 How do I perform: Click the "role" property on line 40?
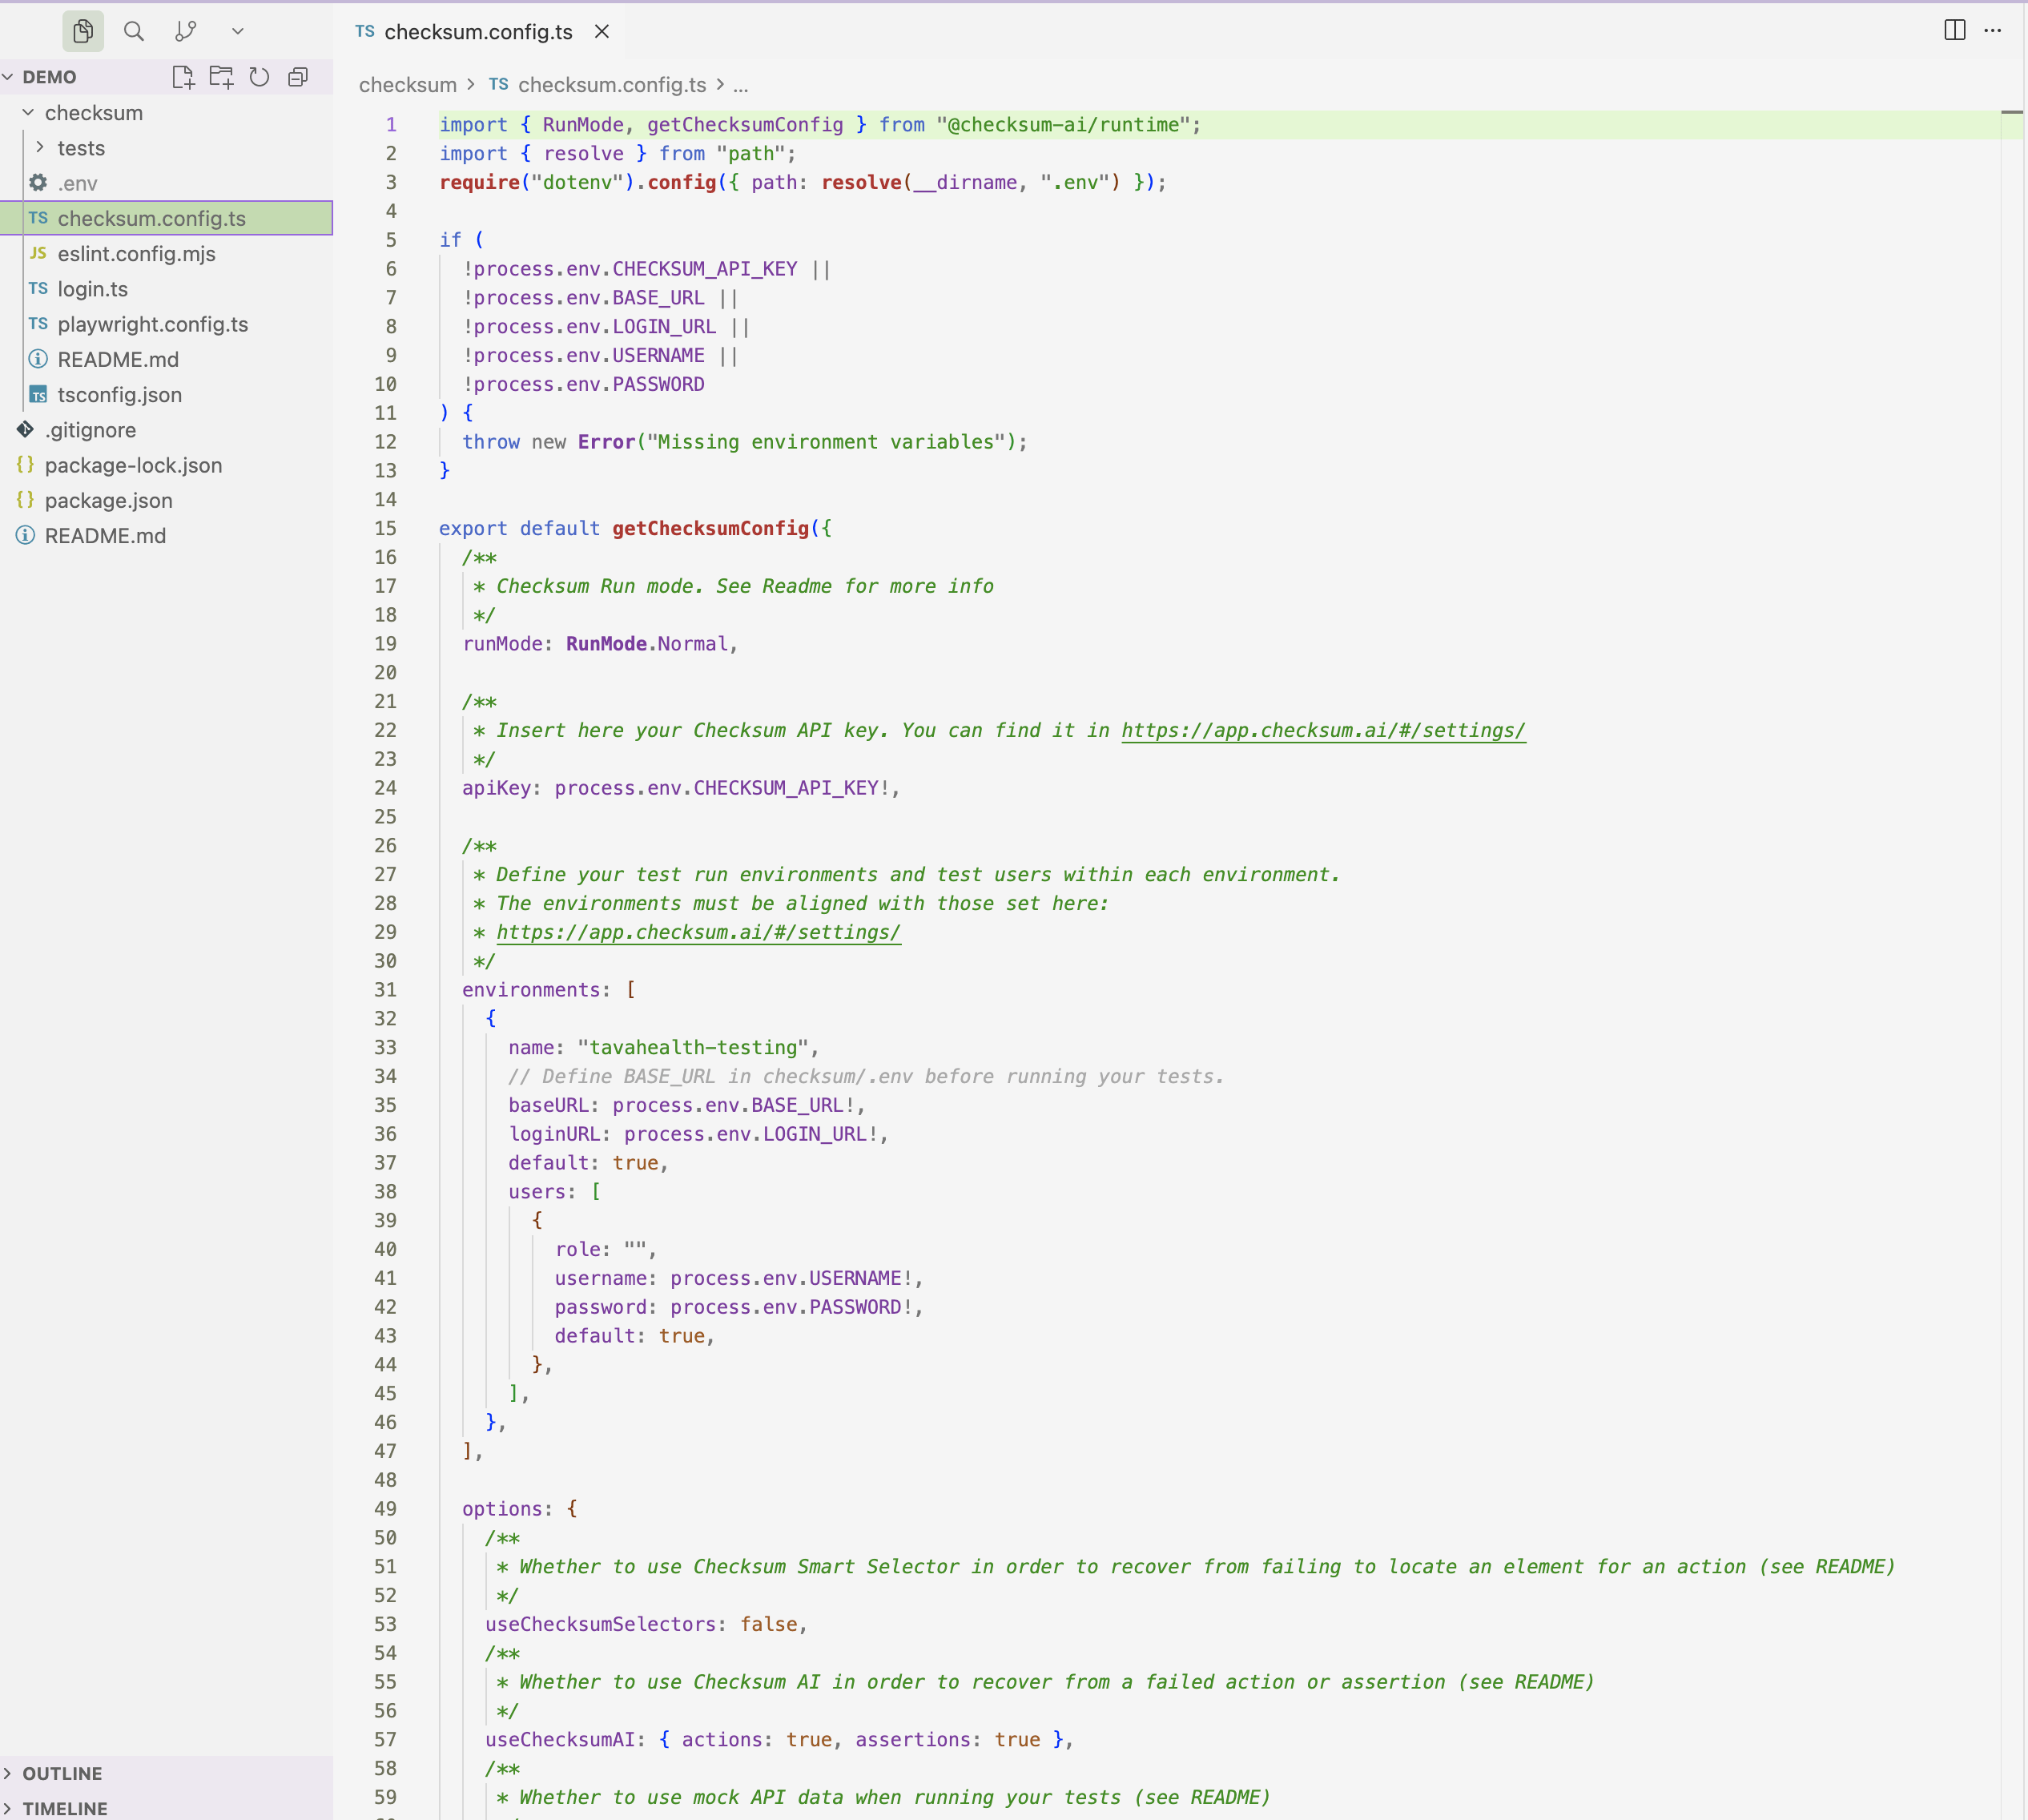pyautogui.click(x=578, y=1250)
